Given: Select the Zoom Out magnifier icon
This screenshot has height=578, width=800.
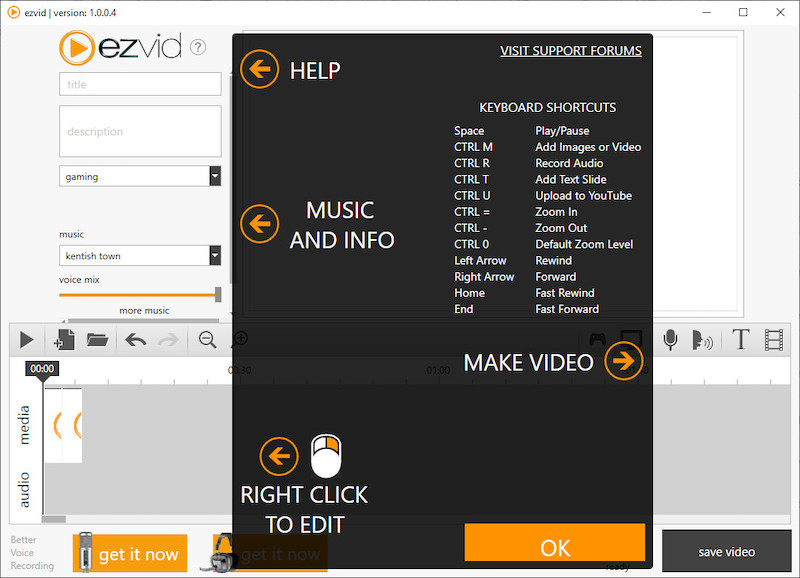Looking at the screenshot, I should click(208, 340).
